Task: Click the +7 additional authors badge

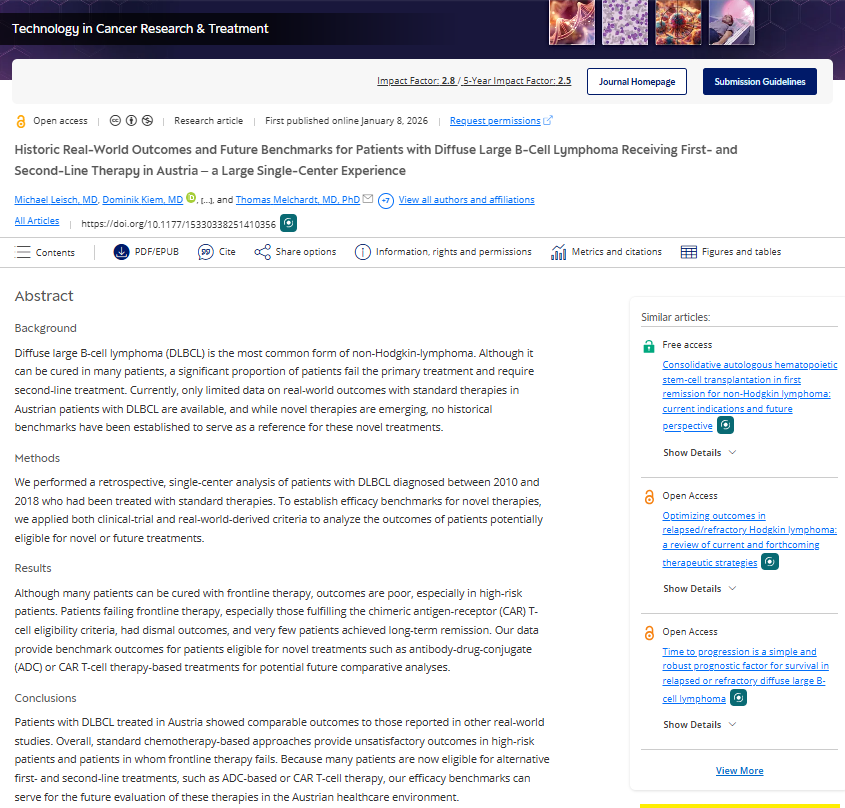Action: pos(384,200)
